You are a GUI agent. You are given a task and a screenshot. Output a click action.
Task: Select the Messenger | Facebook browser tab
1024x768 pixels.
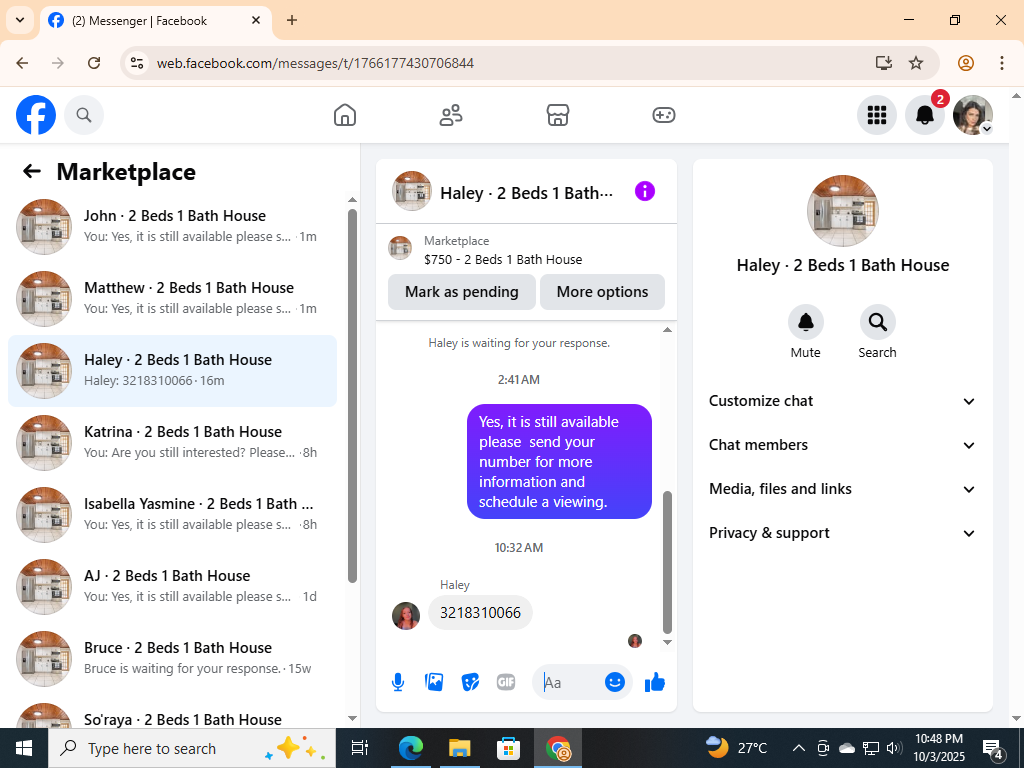[x=155, y=21]
